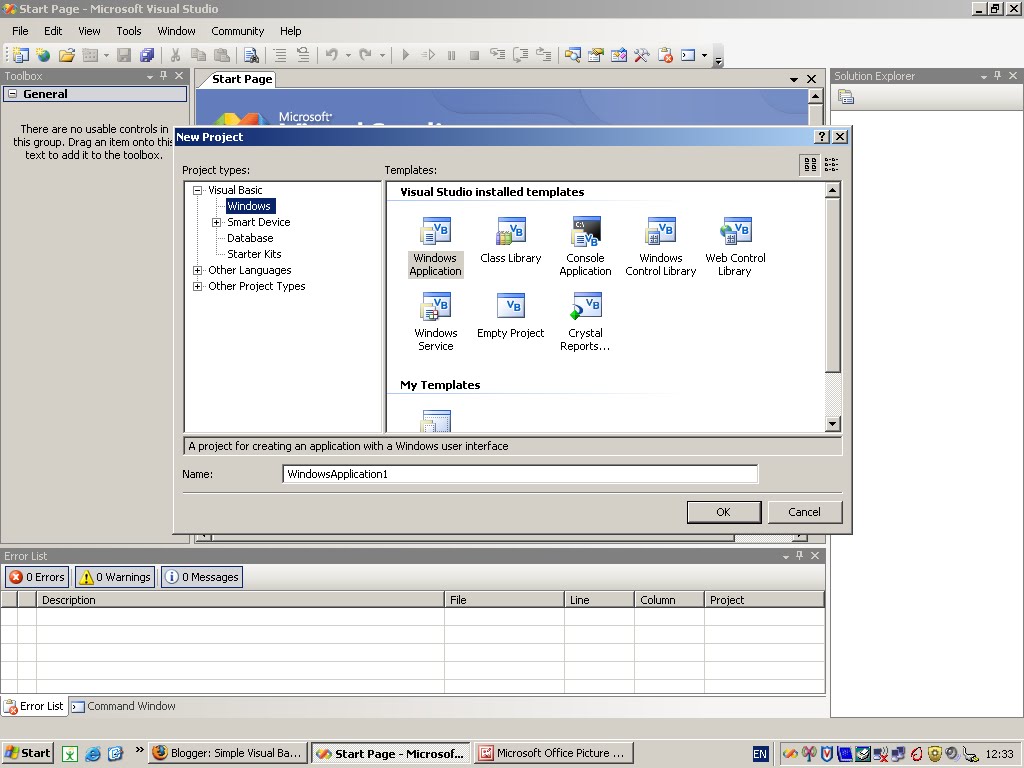Switch templates view to small icons

click(831, 164)
